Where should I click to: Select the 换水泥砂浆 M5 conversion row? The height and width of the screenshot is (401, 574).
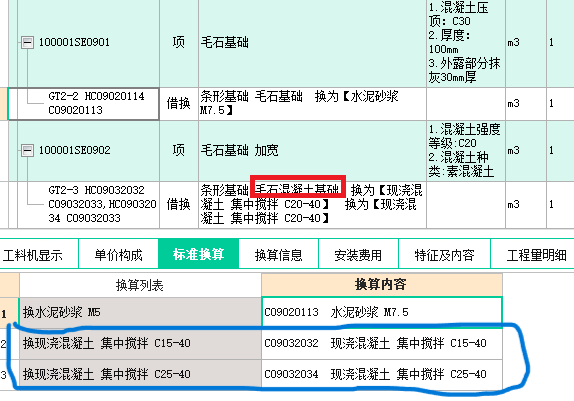tap(140, 312)
